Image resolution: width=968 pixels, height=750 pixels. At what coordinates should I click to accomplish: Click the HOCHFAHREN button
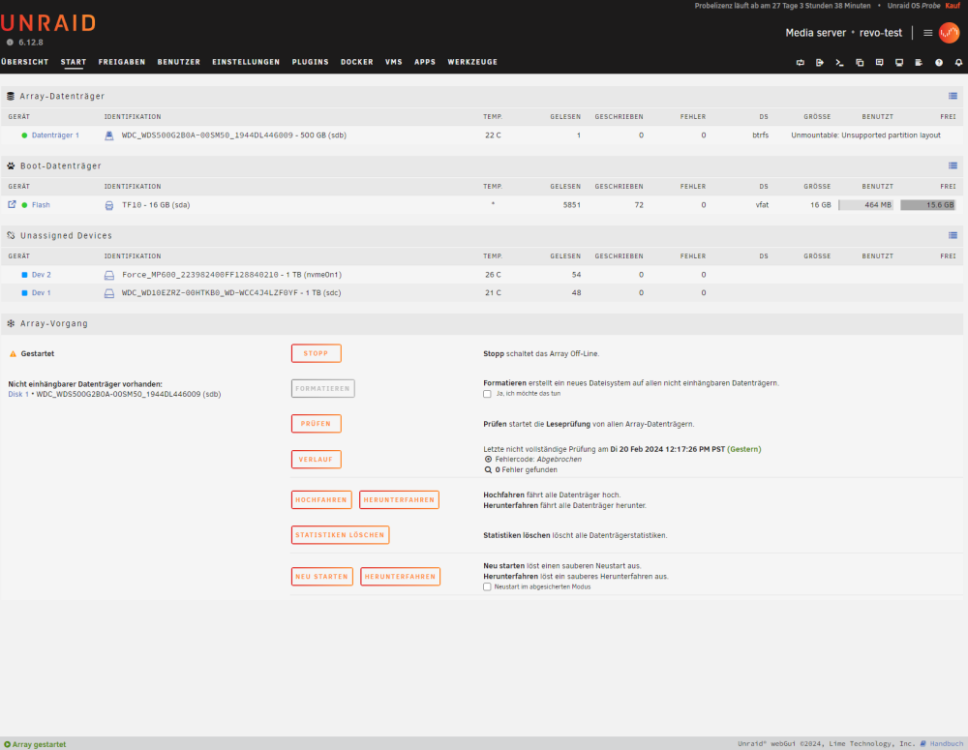(322, 500)
